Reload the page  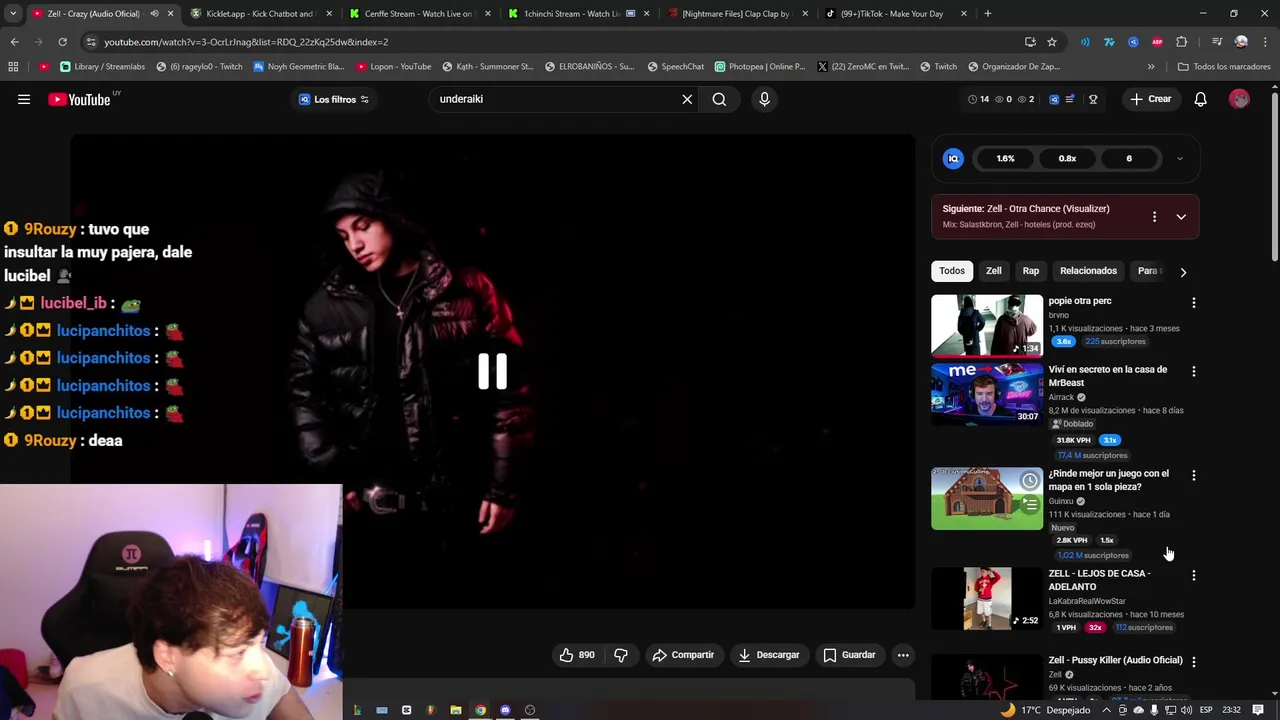[62, 42]
